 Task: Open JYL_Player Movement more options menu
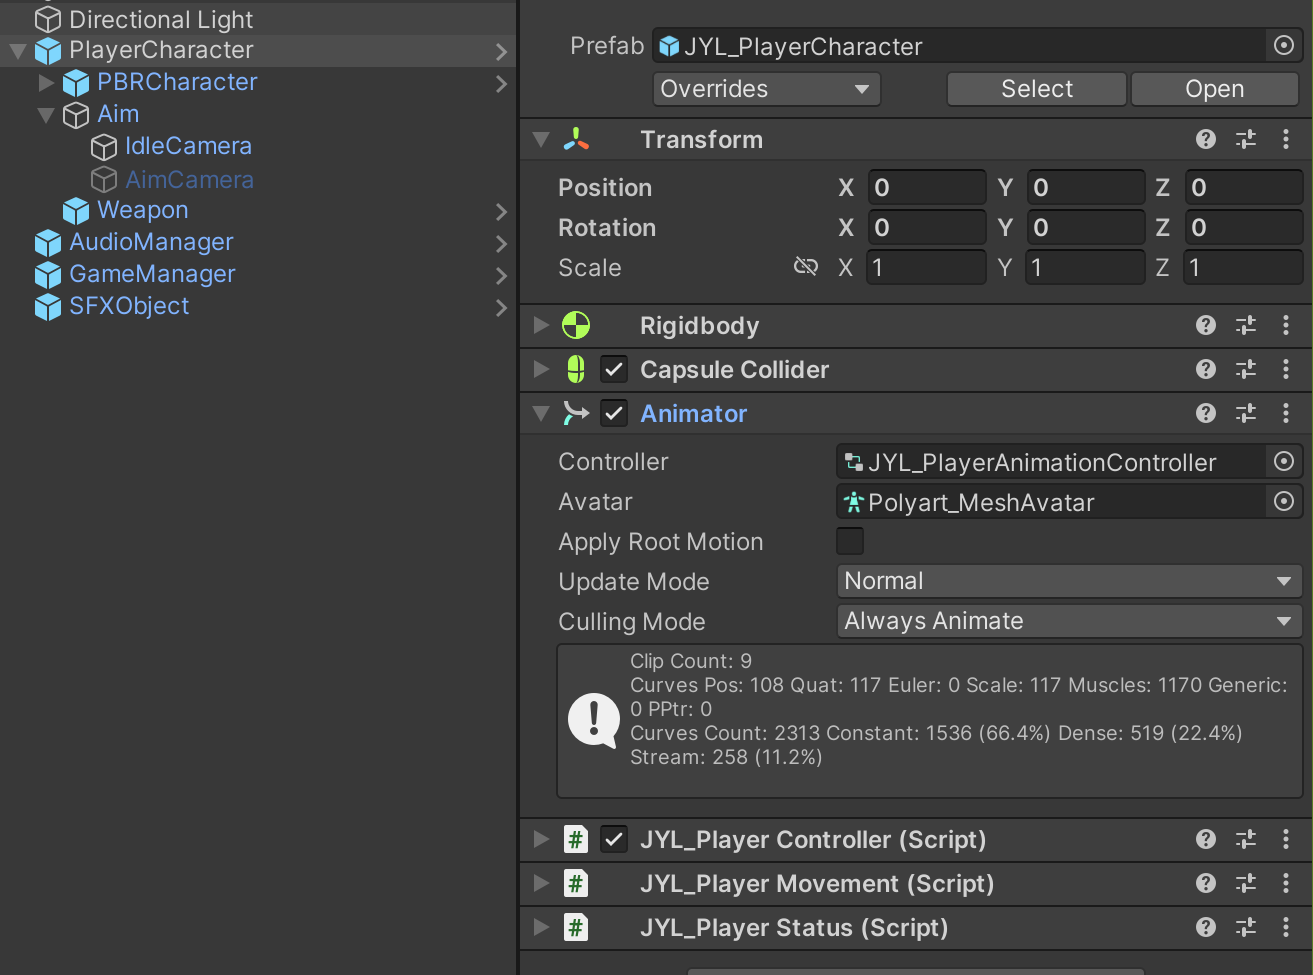coord(1286,883)
